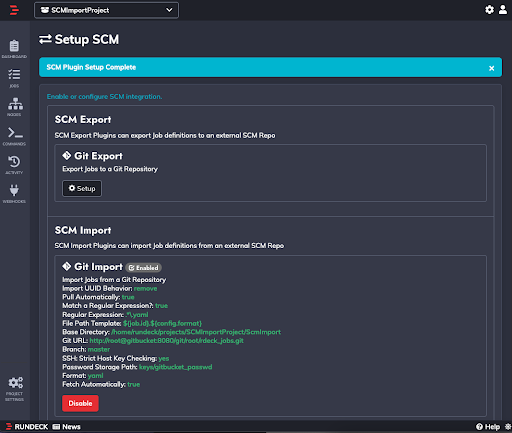Expand the SCMImportProject project dropdown
The height and width of the screenshot is (433, 512).
click(x=106, y=10)
